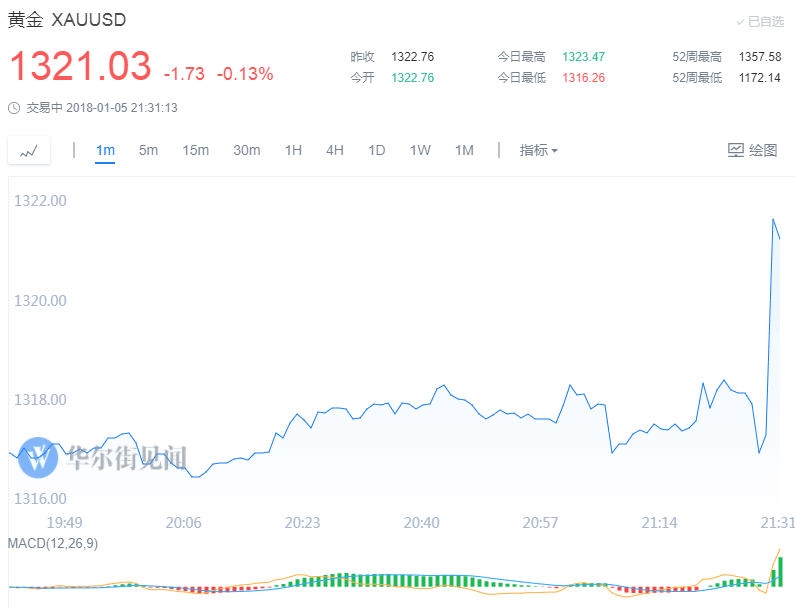This screenshot has height=609, width=795.
Task: Click the tall green MACD histogram bar
Action: pyautogui.click(x=780, y=571)
